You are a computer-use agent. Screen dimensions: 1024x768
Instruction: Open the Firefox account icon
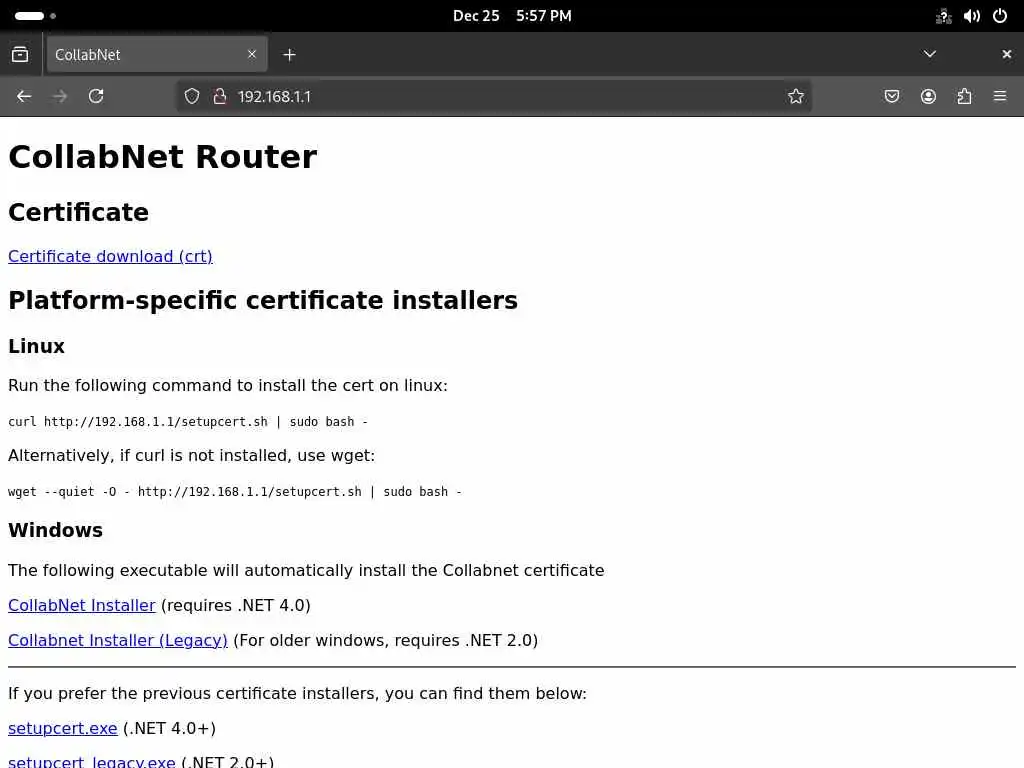928,97
